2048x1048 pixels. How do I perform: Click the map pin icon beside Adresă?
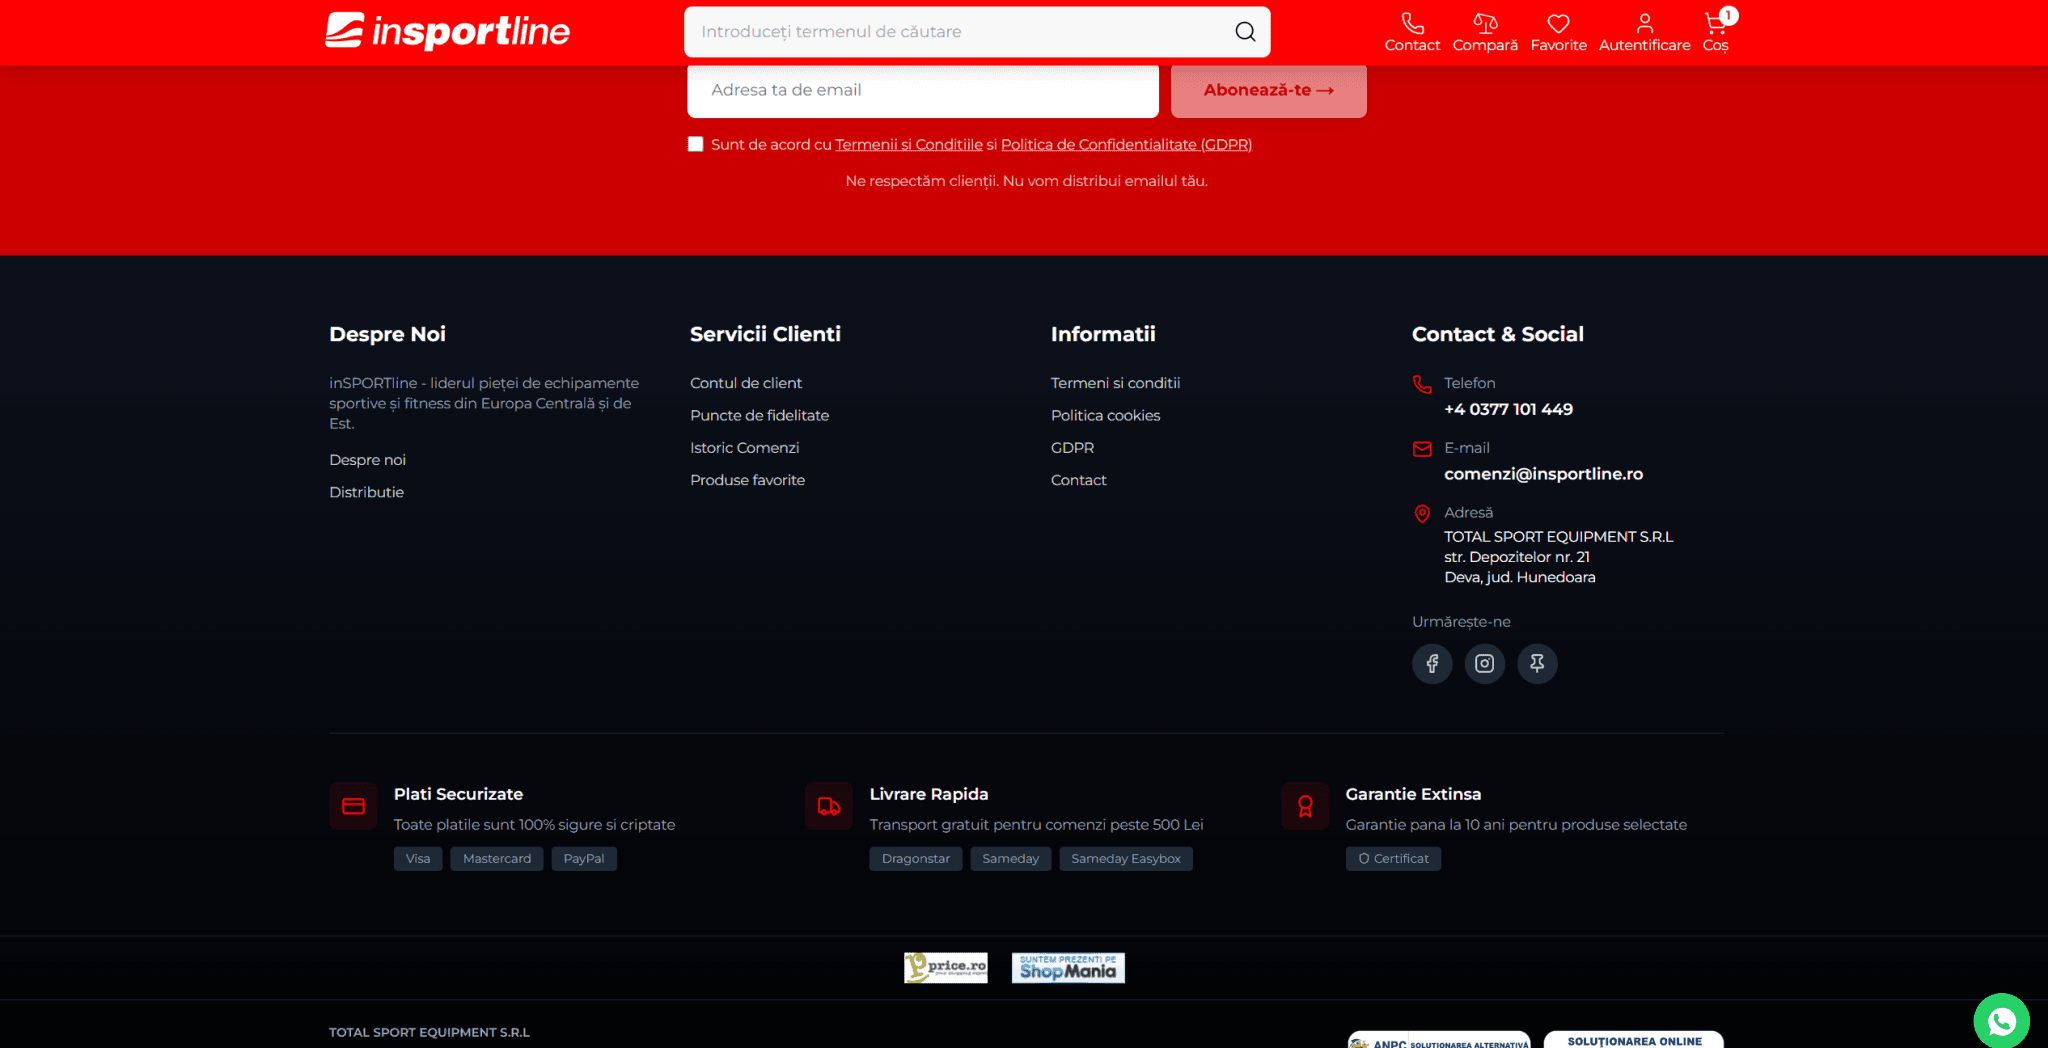tap(1422, 514)
